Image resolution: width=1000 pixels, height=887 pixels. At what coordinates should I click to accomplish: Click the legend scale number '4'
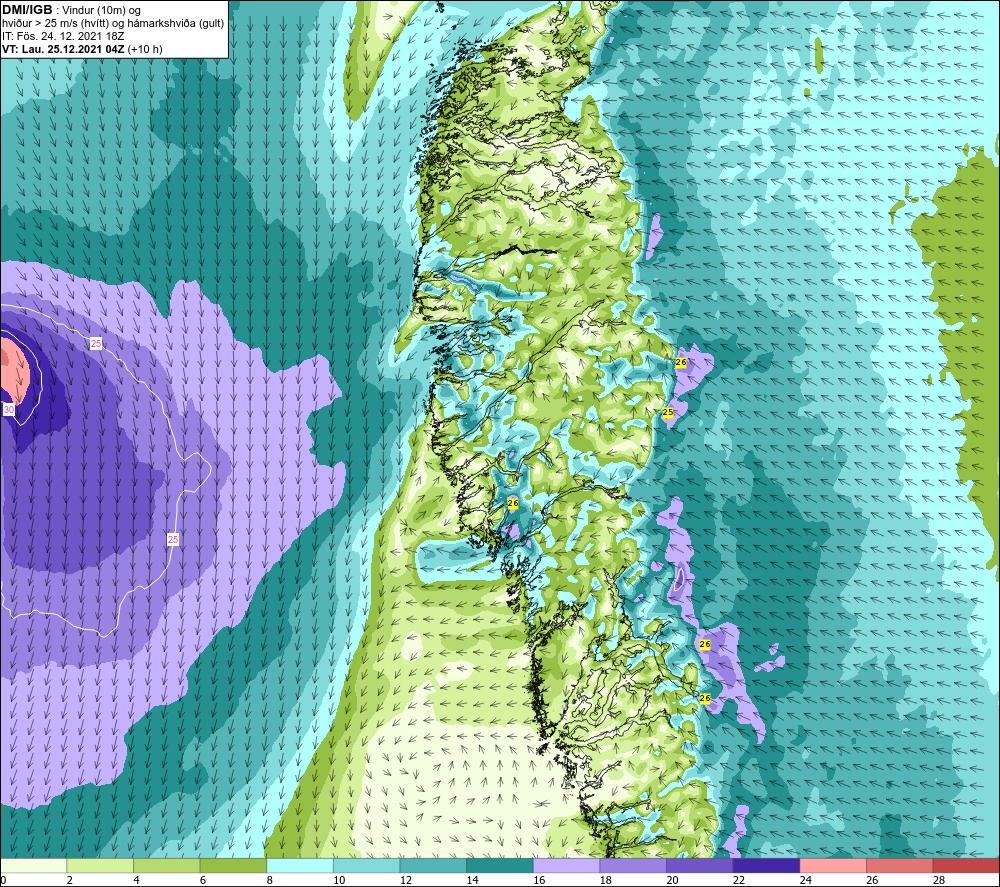tap(136, 880)
